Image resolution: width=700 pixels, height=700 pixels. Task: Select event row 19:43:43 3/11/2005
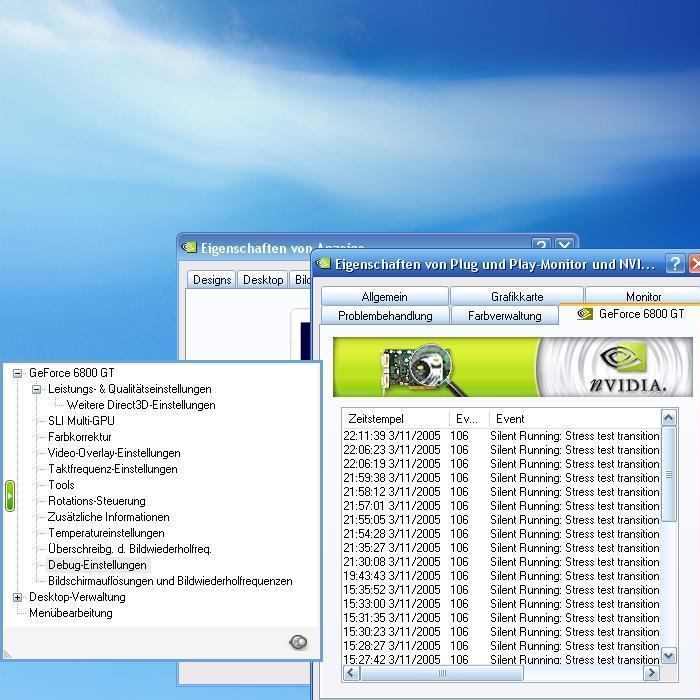[x=501, y=576]
